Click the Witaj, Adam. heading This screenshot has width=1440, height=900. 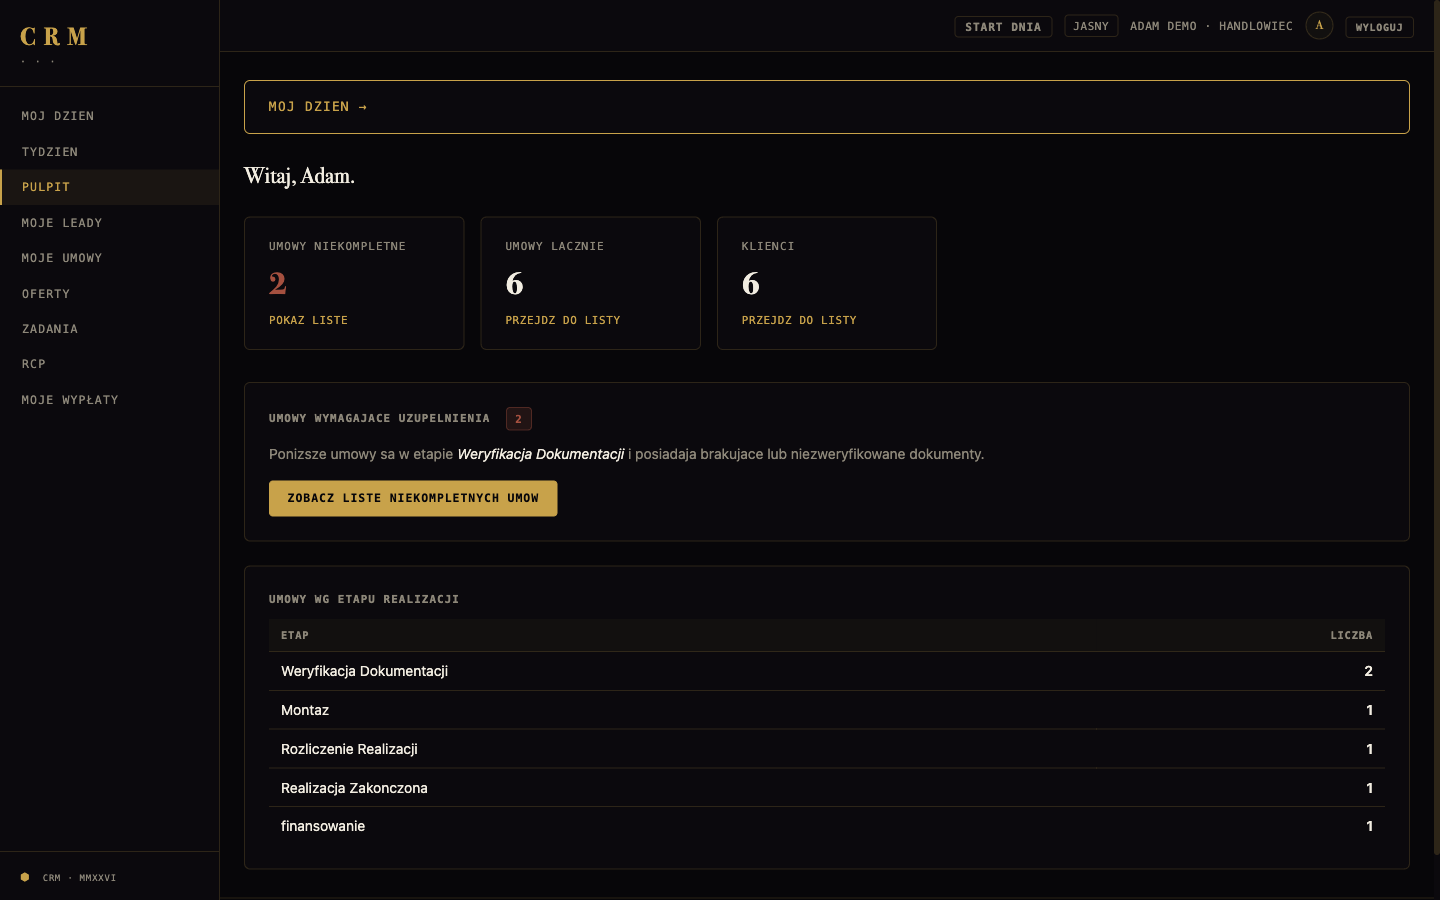click(299, 176)
